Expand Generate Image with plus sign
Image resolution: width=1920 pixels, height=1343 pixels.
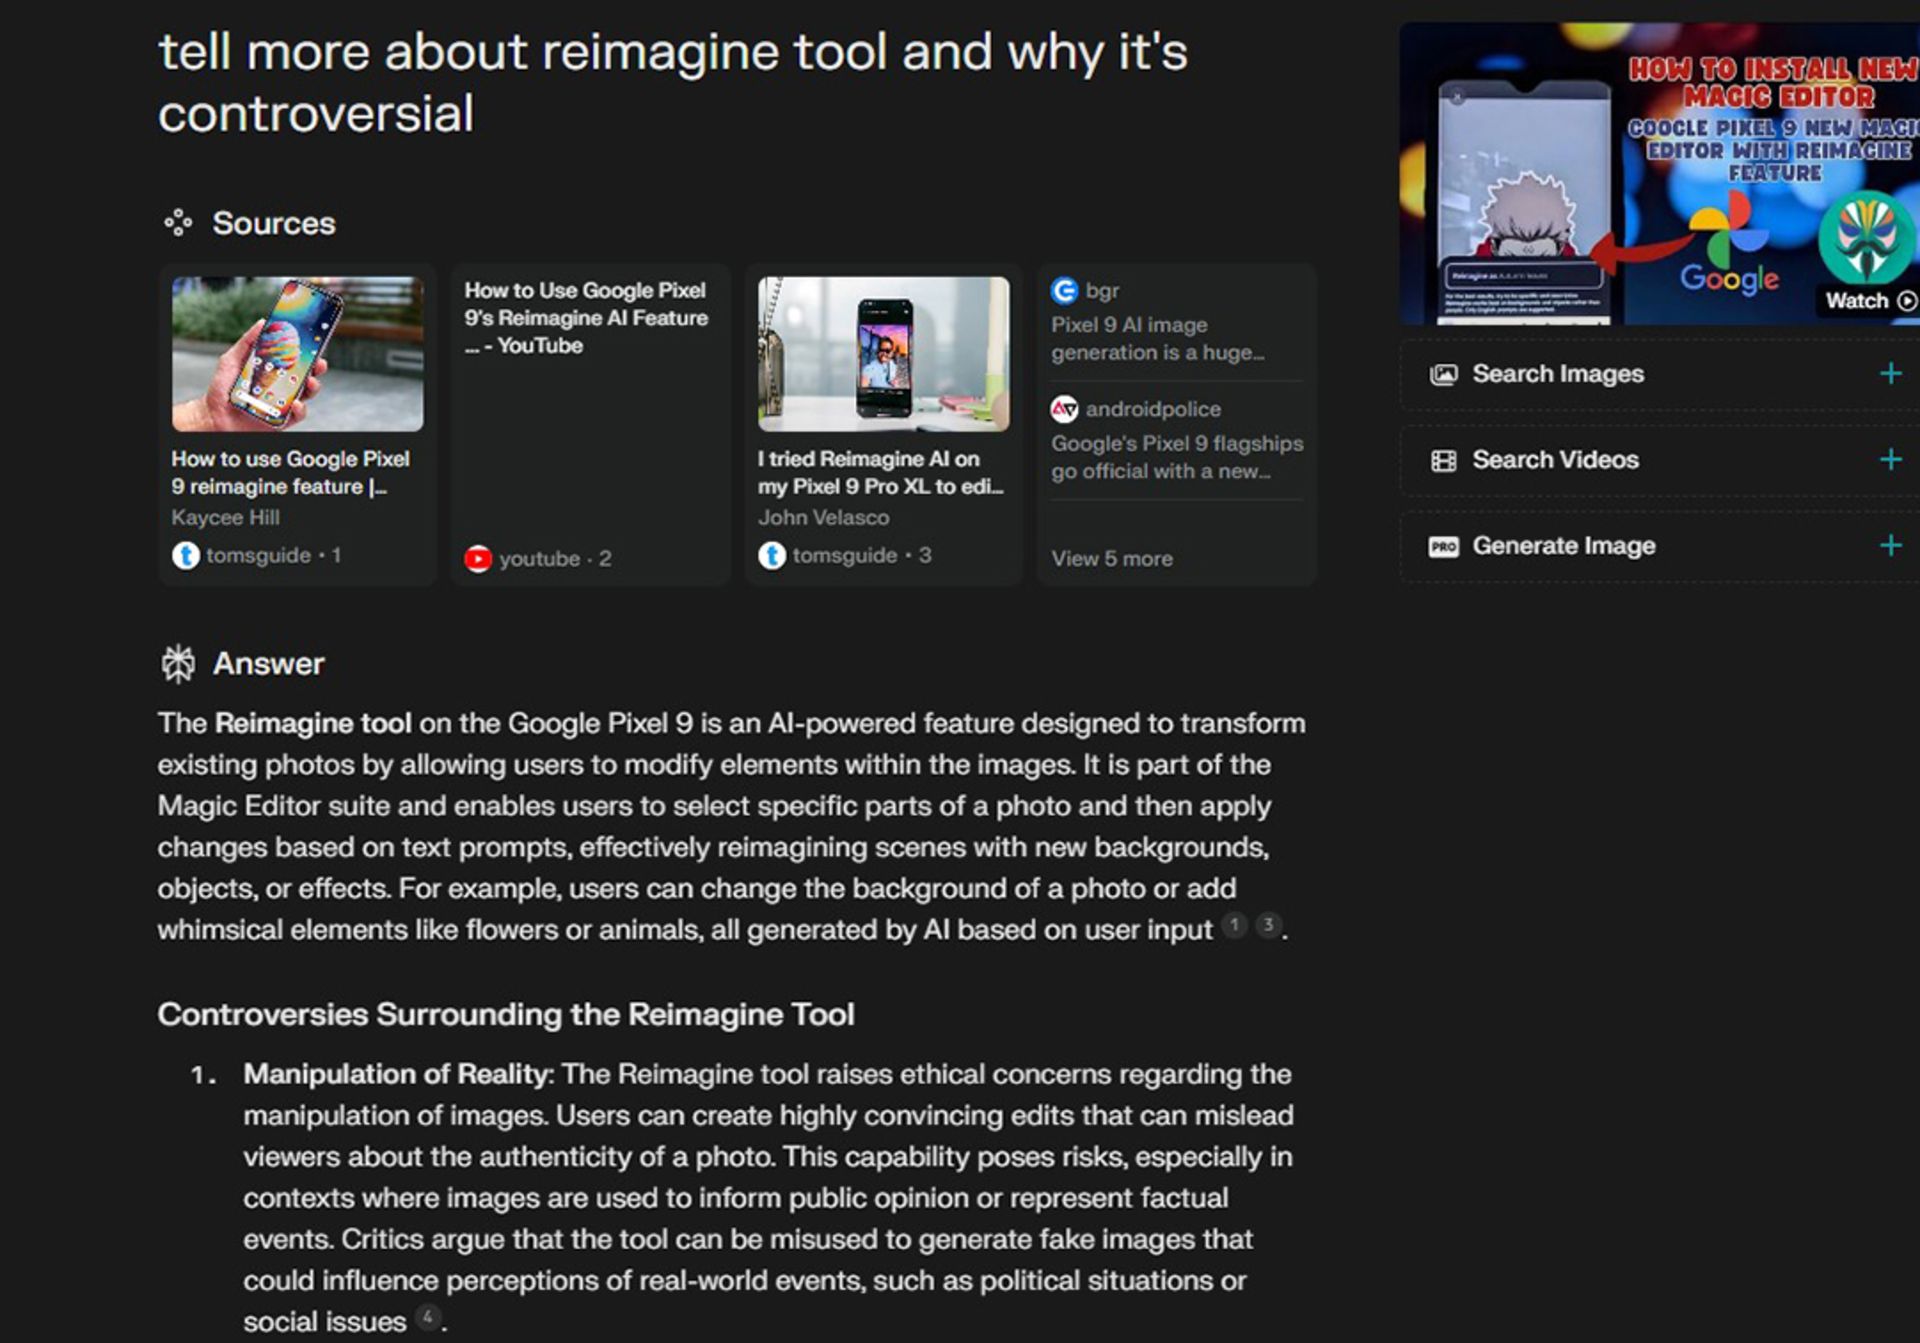tap(1890, 546)
